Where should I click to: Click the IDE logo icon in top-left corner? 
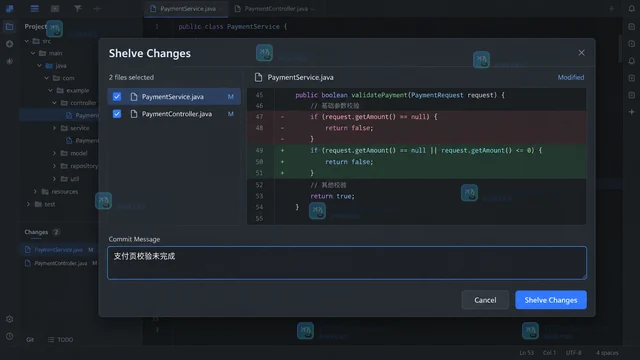click(9, 8)
